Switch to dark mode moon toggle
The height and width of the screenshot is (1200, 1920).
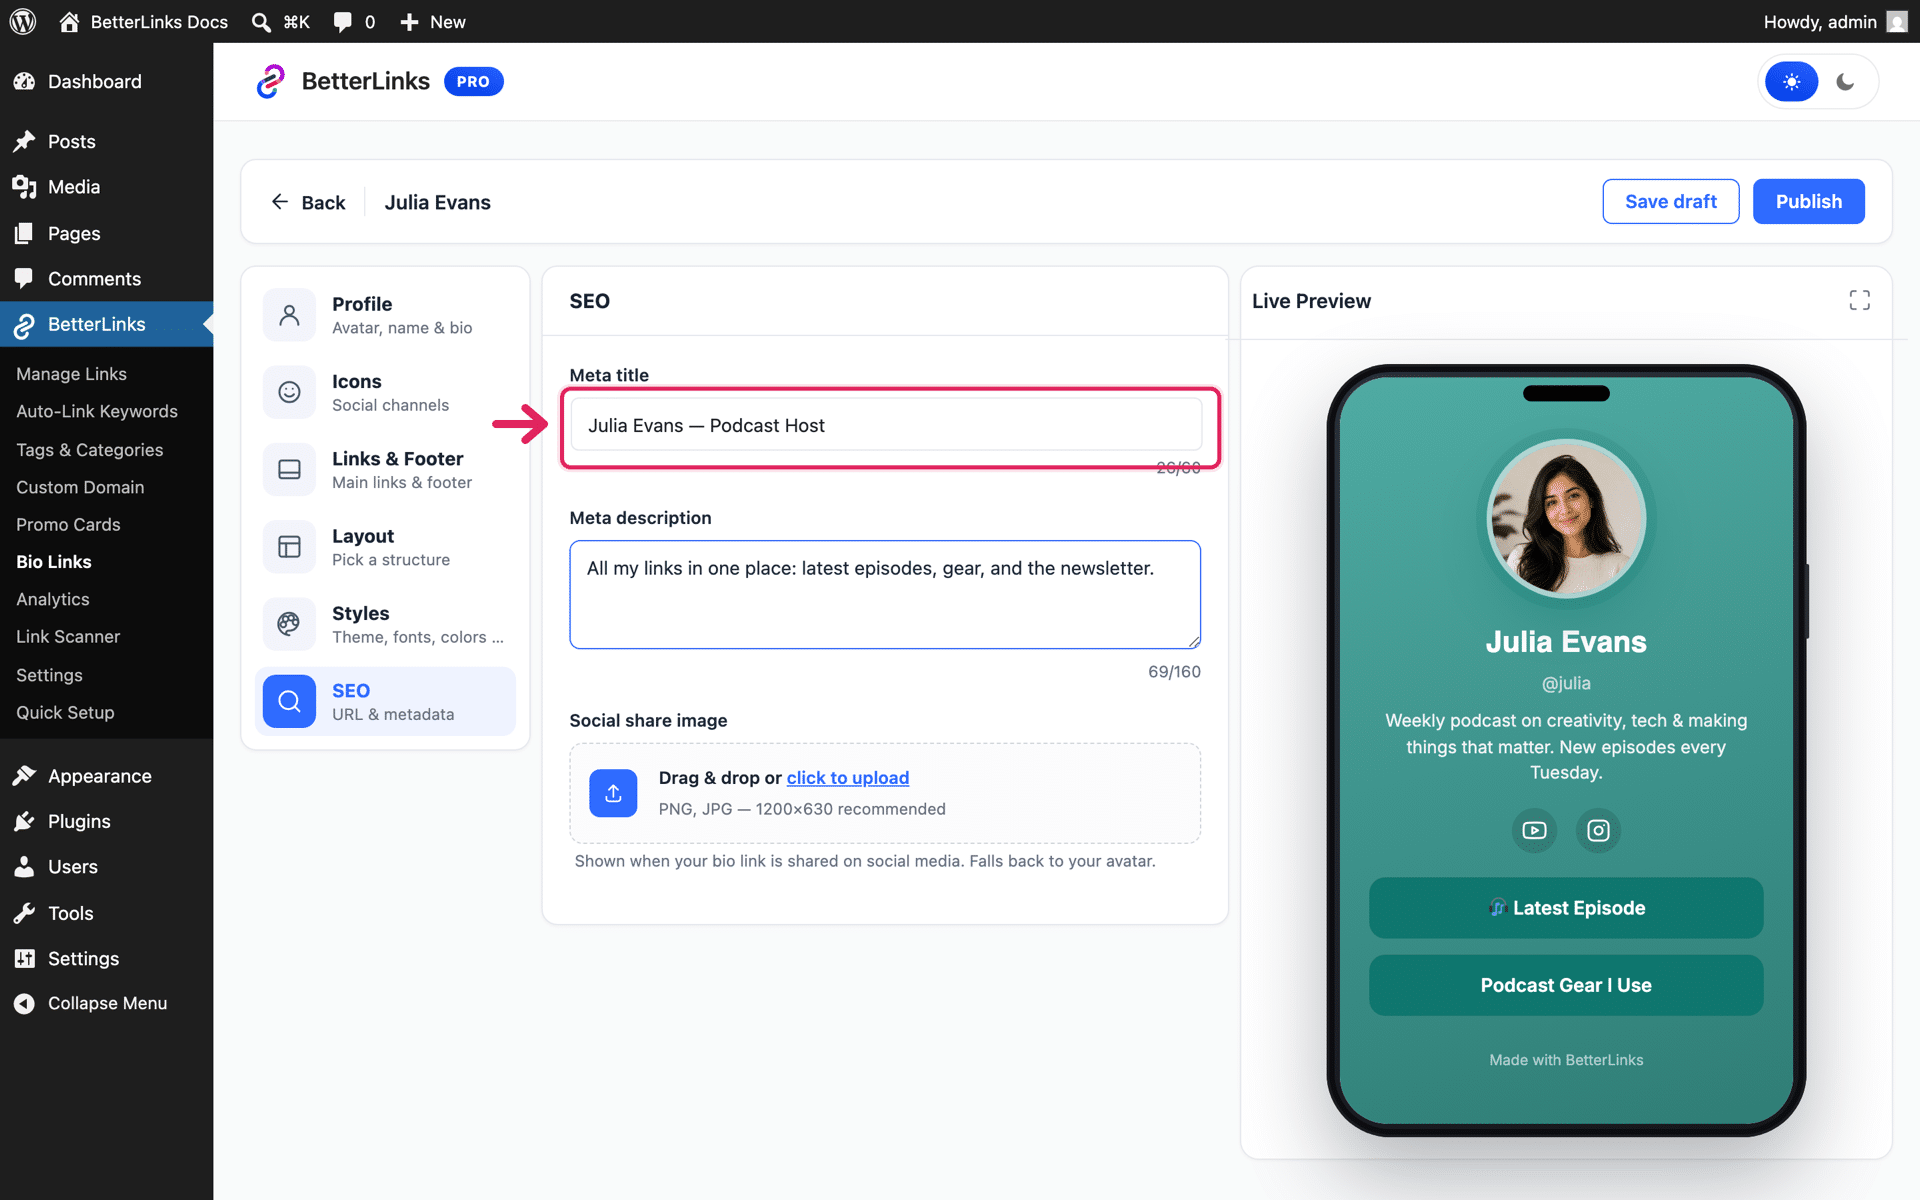click(x=1845, y=82)
